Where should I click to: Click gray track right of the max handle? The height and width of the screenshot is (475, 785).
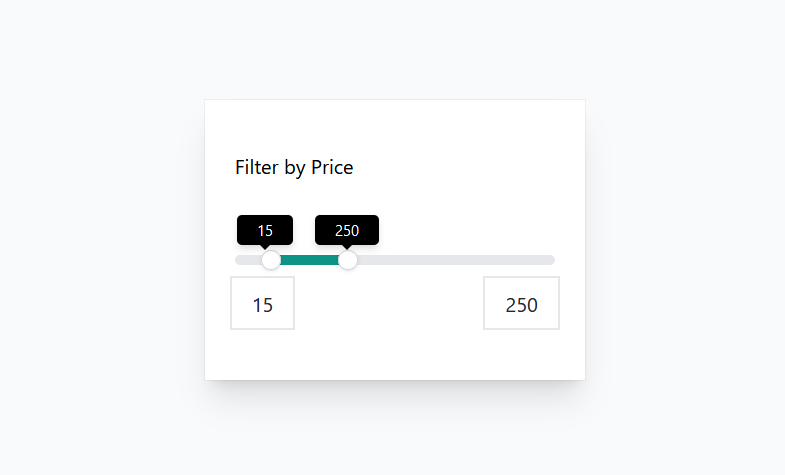(x=450, y=260)
